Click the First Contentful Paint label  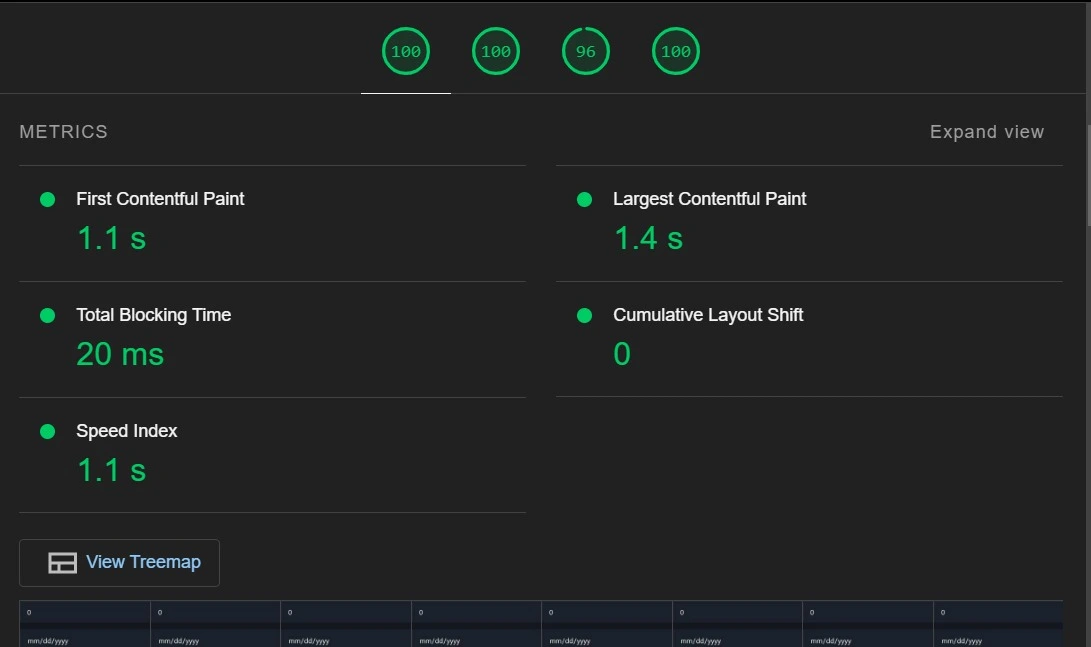[160, 199]
